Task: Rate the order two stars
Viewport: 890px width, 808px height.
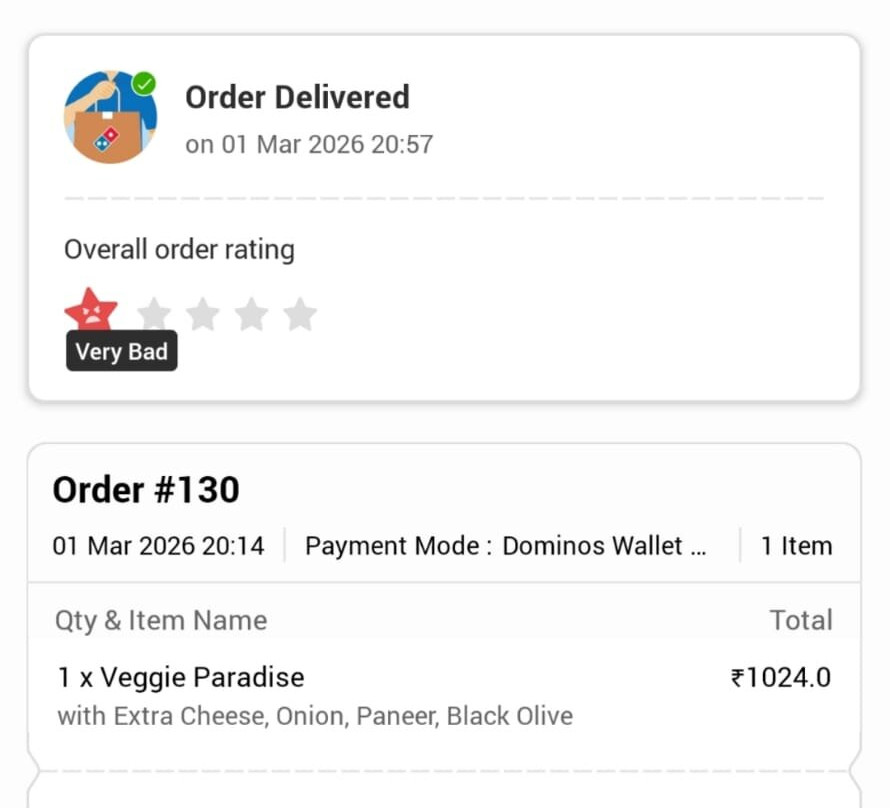Action: coord(154,314)
